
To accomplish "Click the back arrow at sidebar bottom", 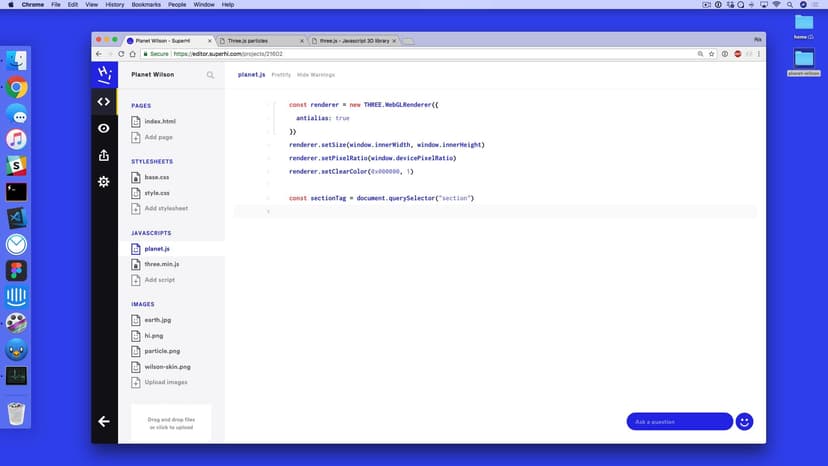I will click(x=103, y=421).
